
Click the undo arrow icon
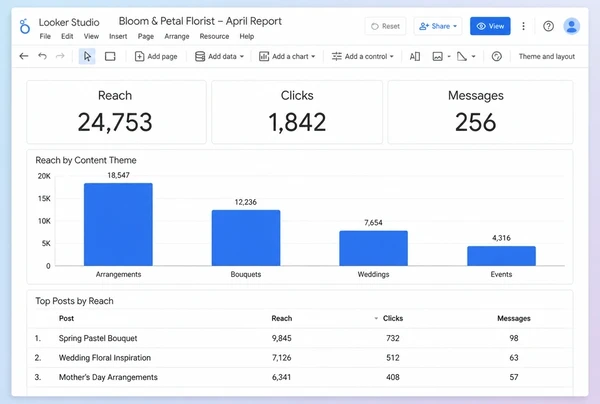click(42, 56)
